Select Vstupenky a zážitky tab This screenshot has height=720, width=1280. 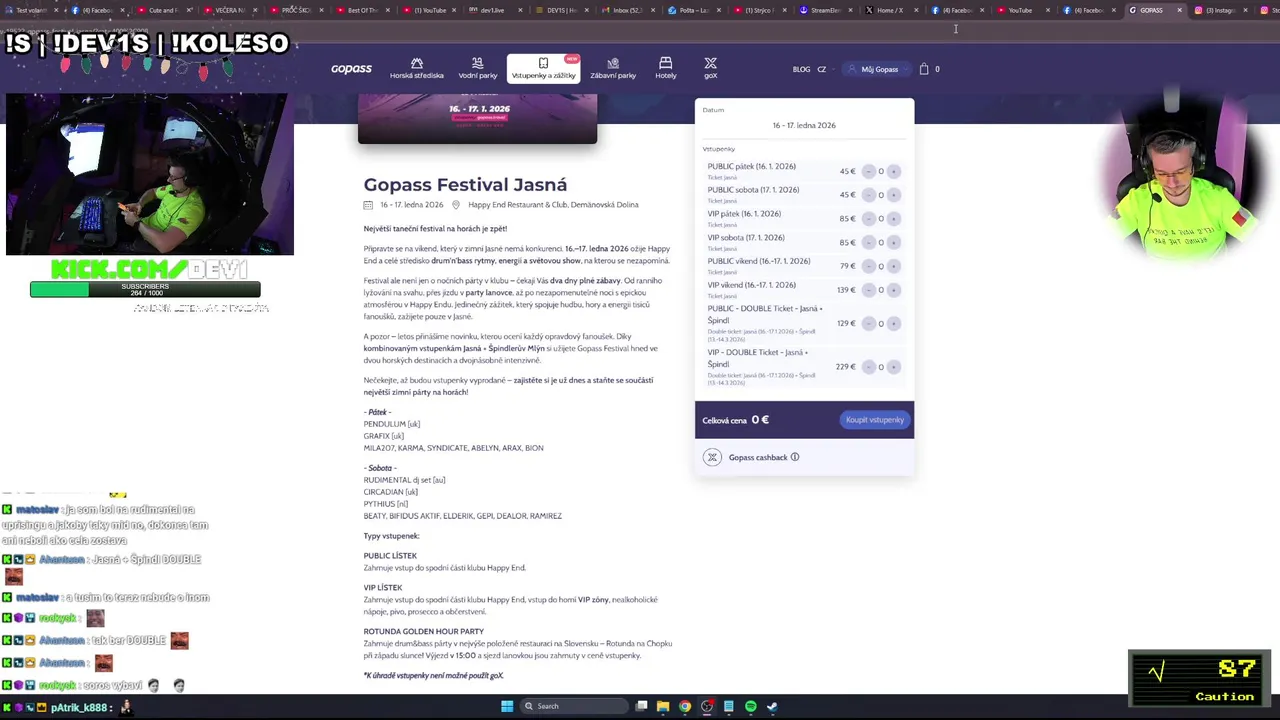(543, 68)
